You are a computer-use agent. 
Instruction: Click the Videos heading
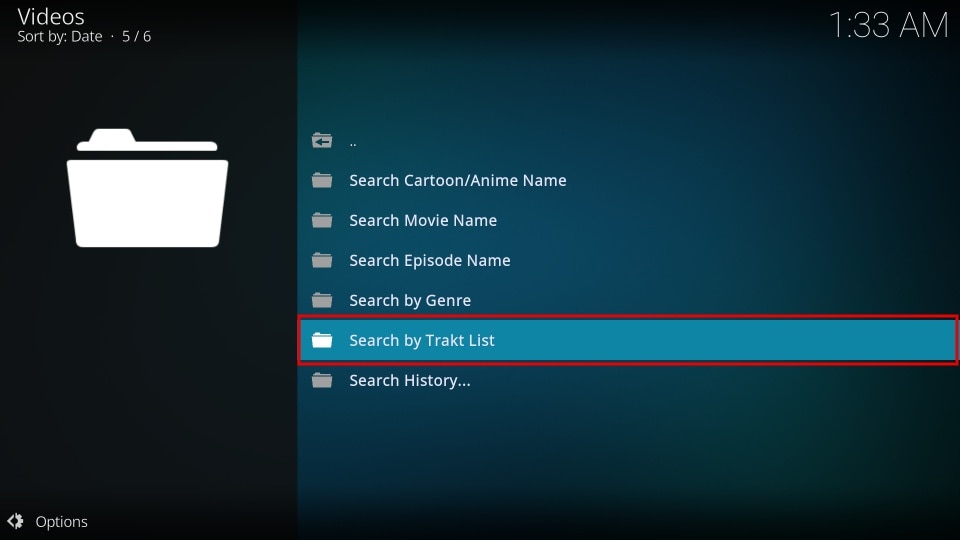click(51, 17)
